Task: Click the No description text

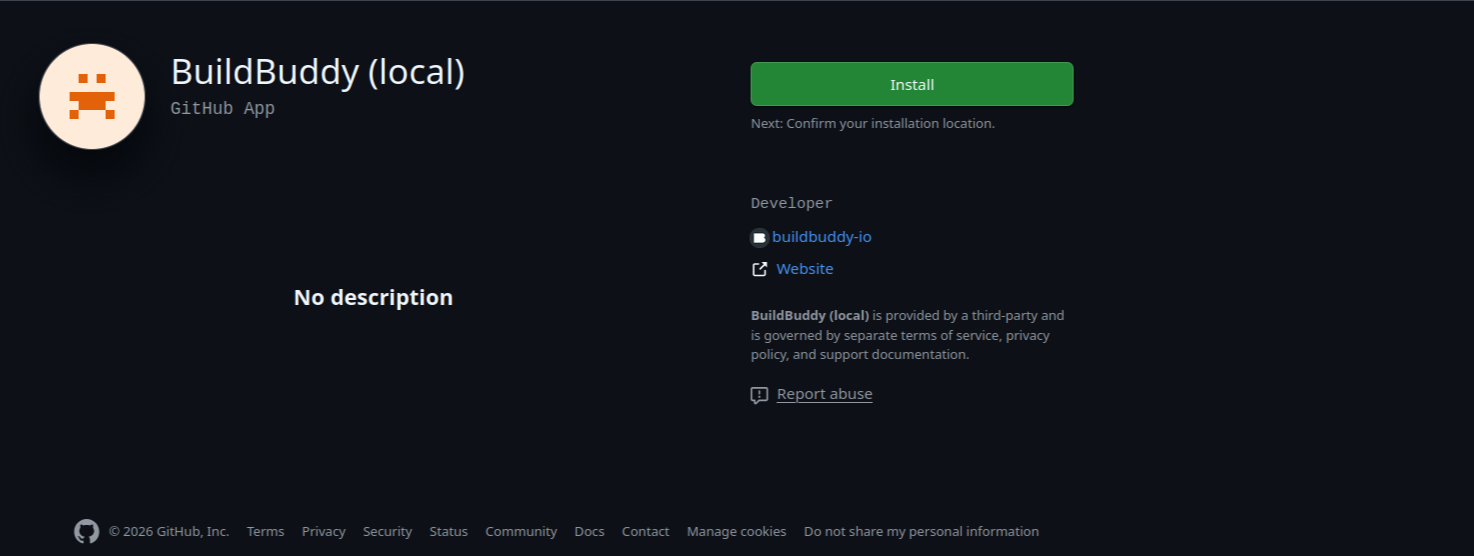Action: pyautogui.click(x=373, y=297)
